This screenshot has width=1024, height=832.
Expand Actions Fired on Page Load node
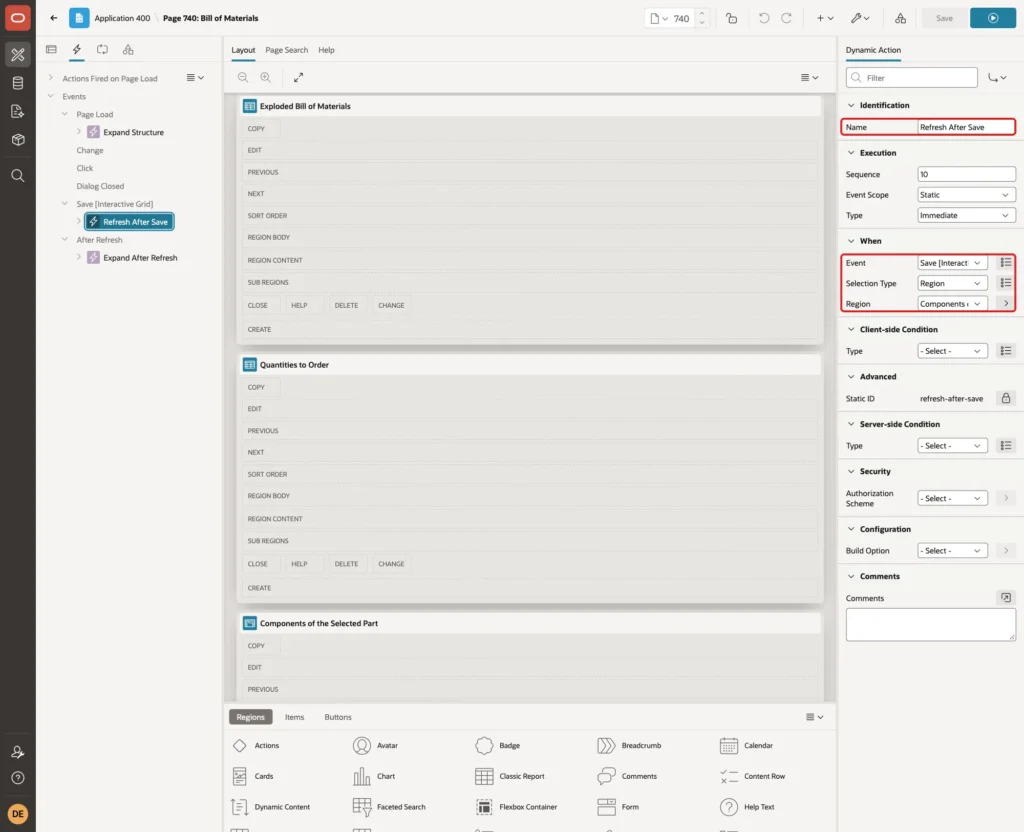(x=51, y=78)
